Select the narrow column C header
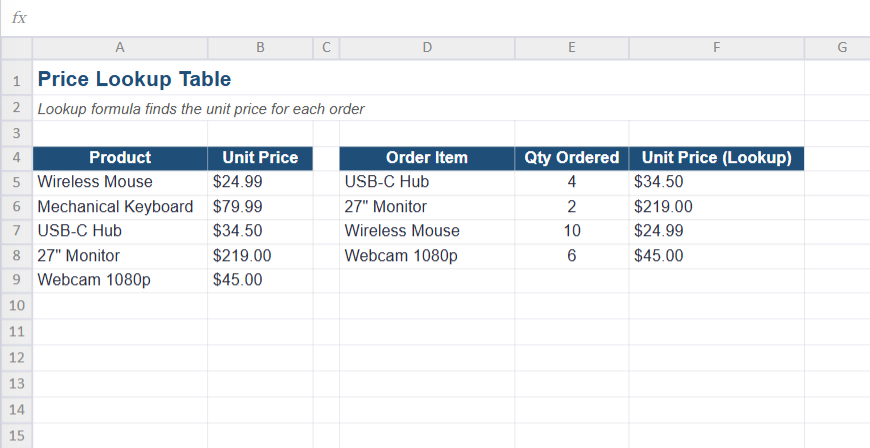Screen dimensions: 870x448 (x=326, y=48)
